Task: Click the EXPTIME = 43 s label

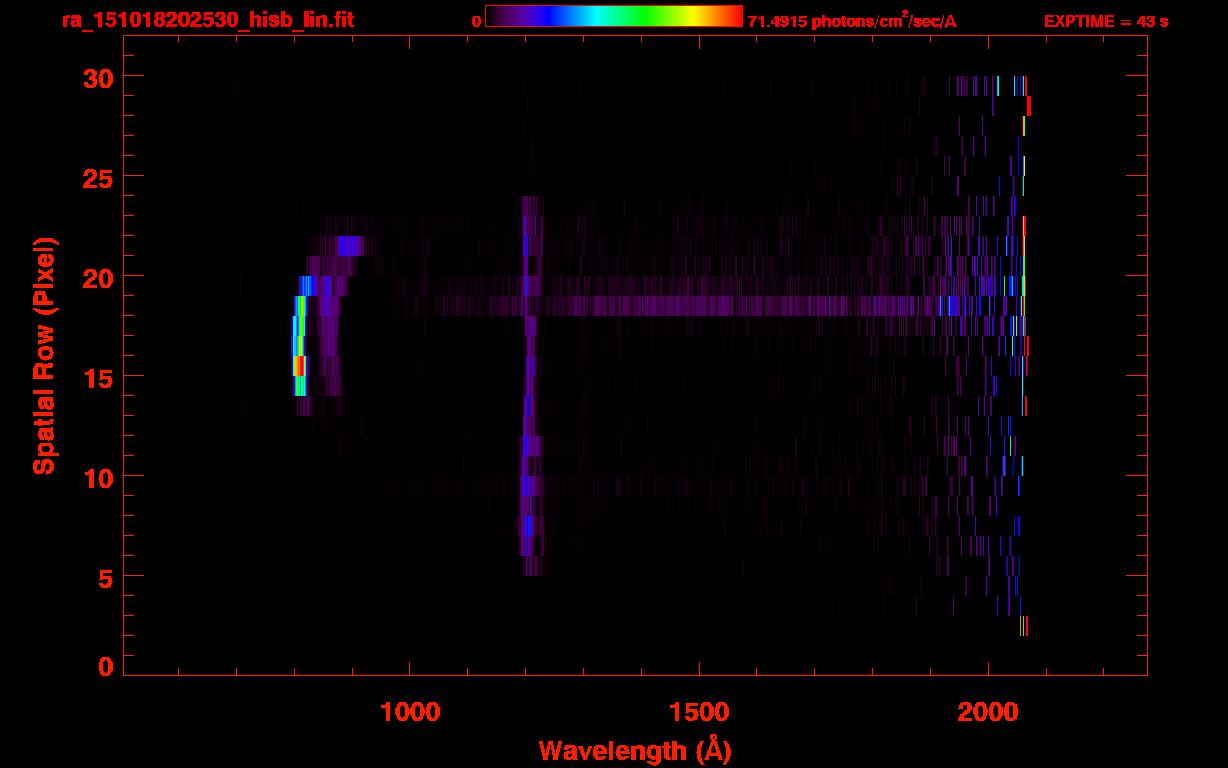Action: pyautogui.click(x=1106, y=21)
